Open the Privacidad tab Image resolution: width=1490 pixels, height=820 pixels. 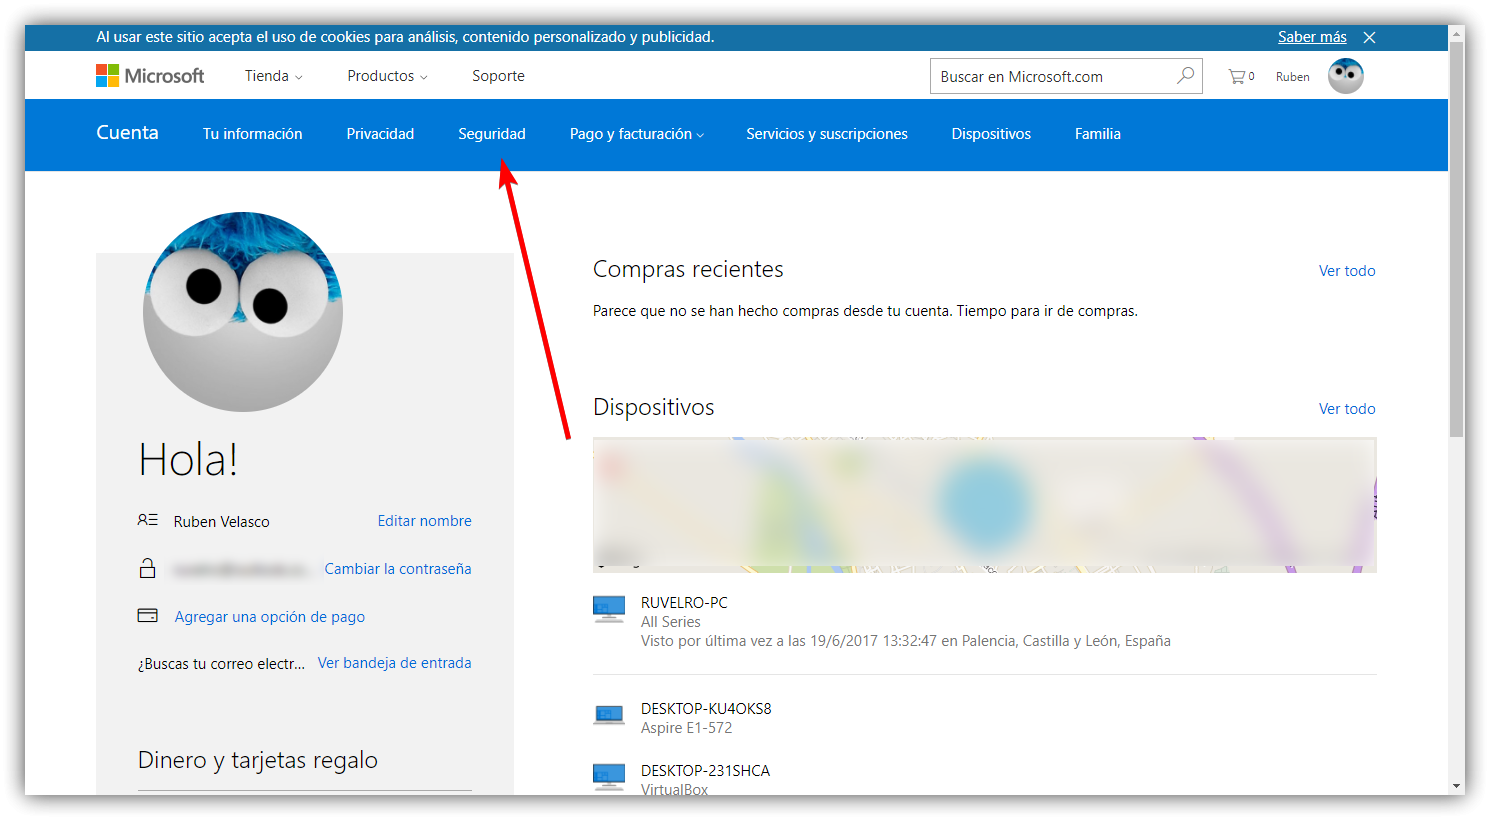click(380, 134)
